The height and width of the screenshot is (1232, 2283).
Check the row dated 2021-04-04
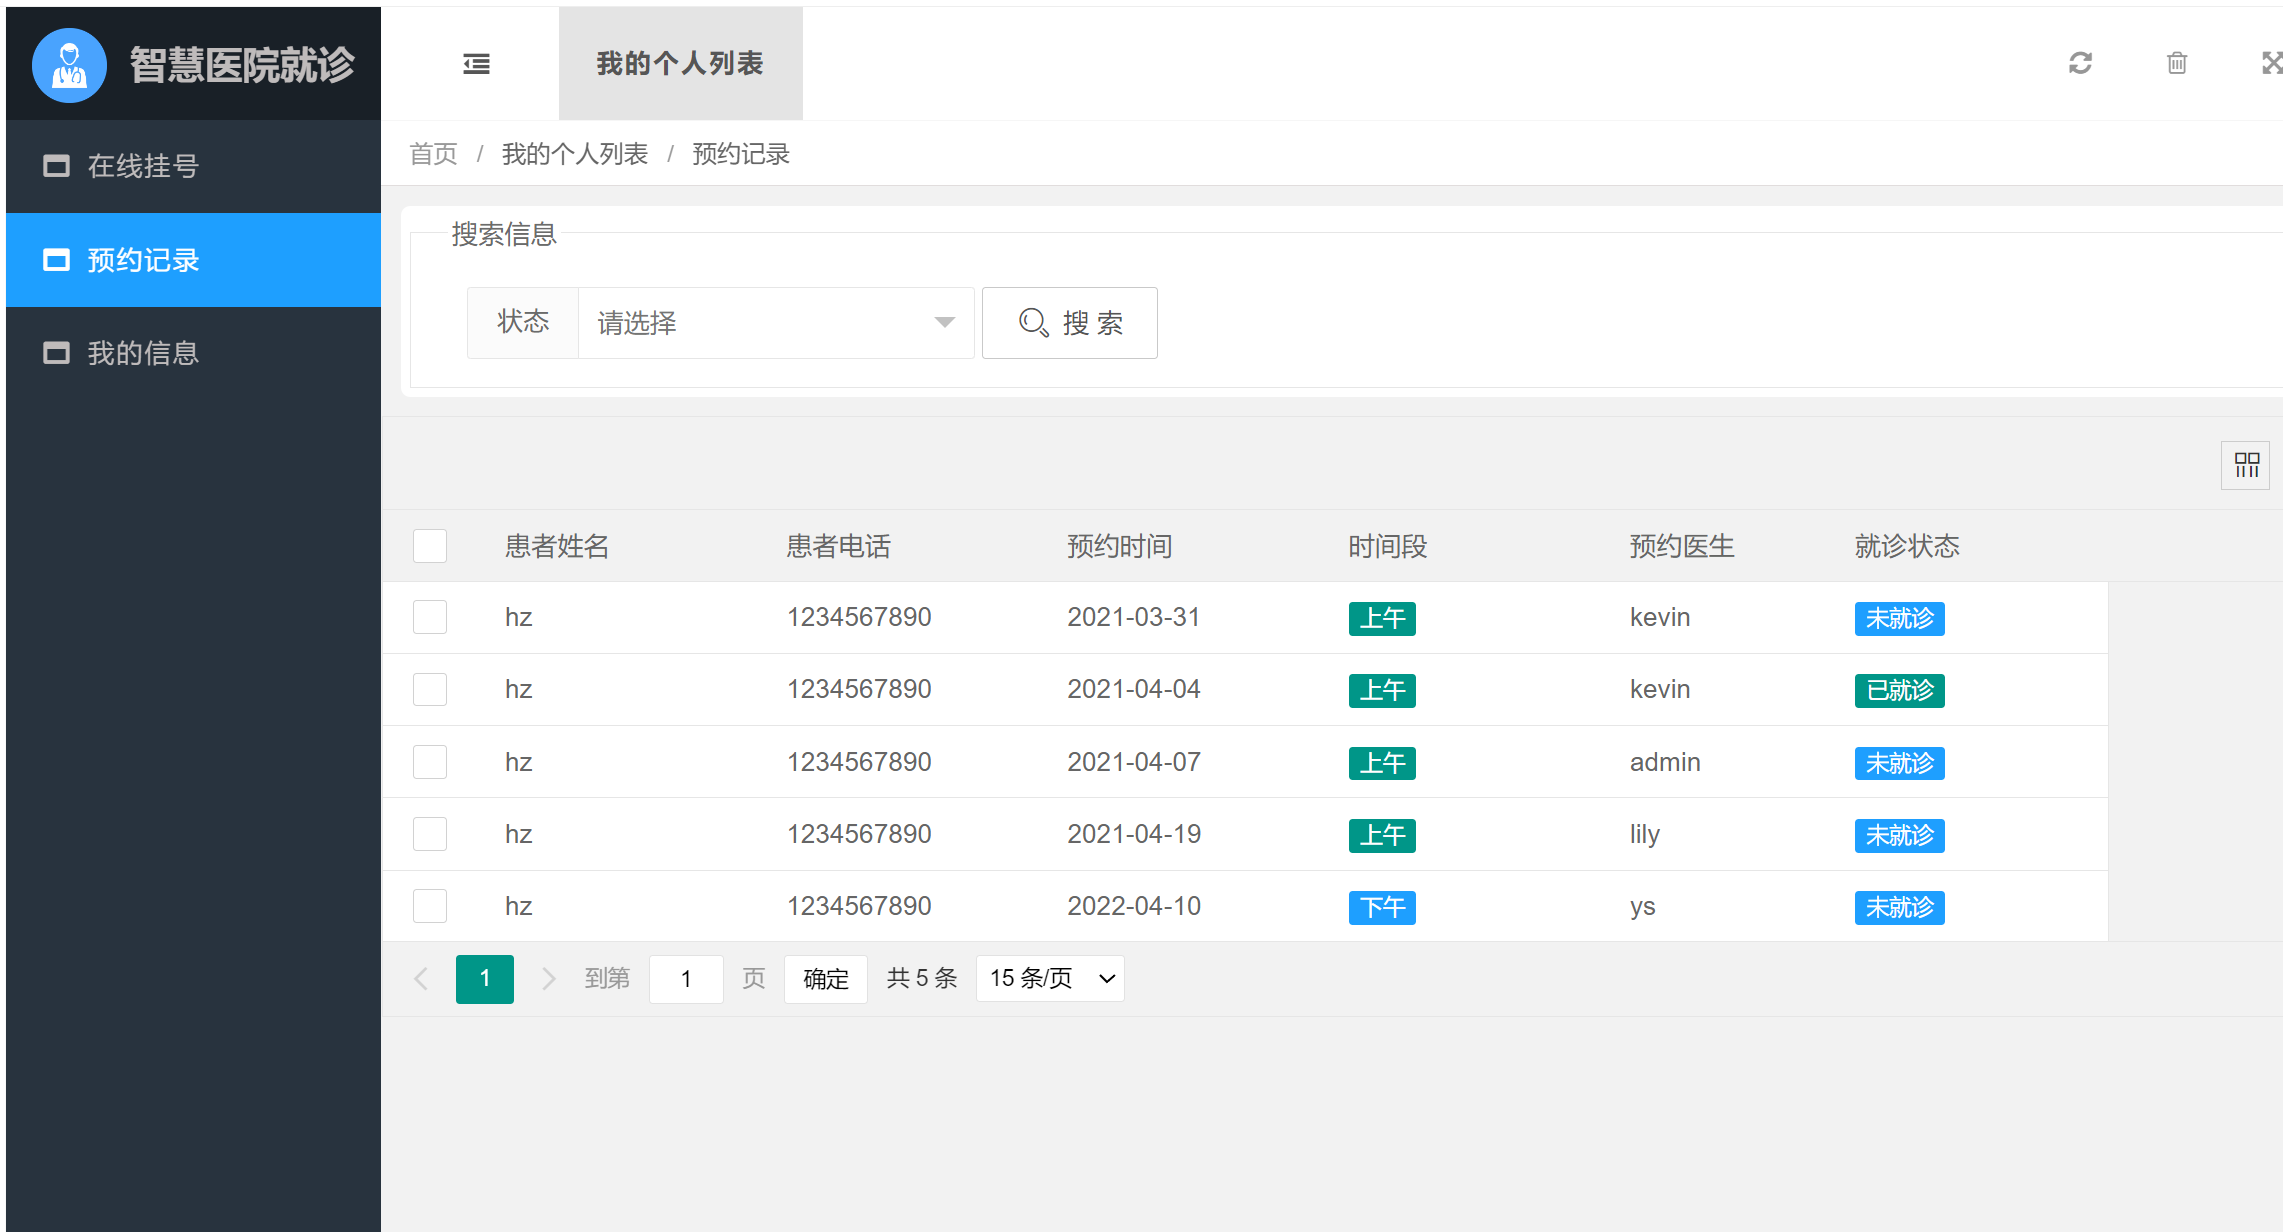tap(430, 689)
